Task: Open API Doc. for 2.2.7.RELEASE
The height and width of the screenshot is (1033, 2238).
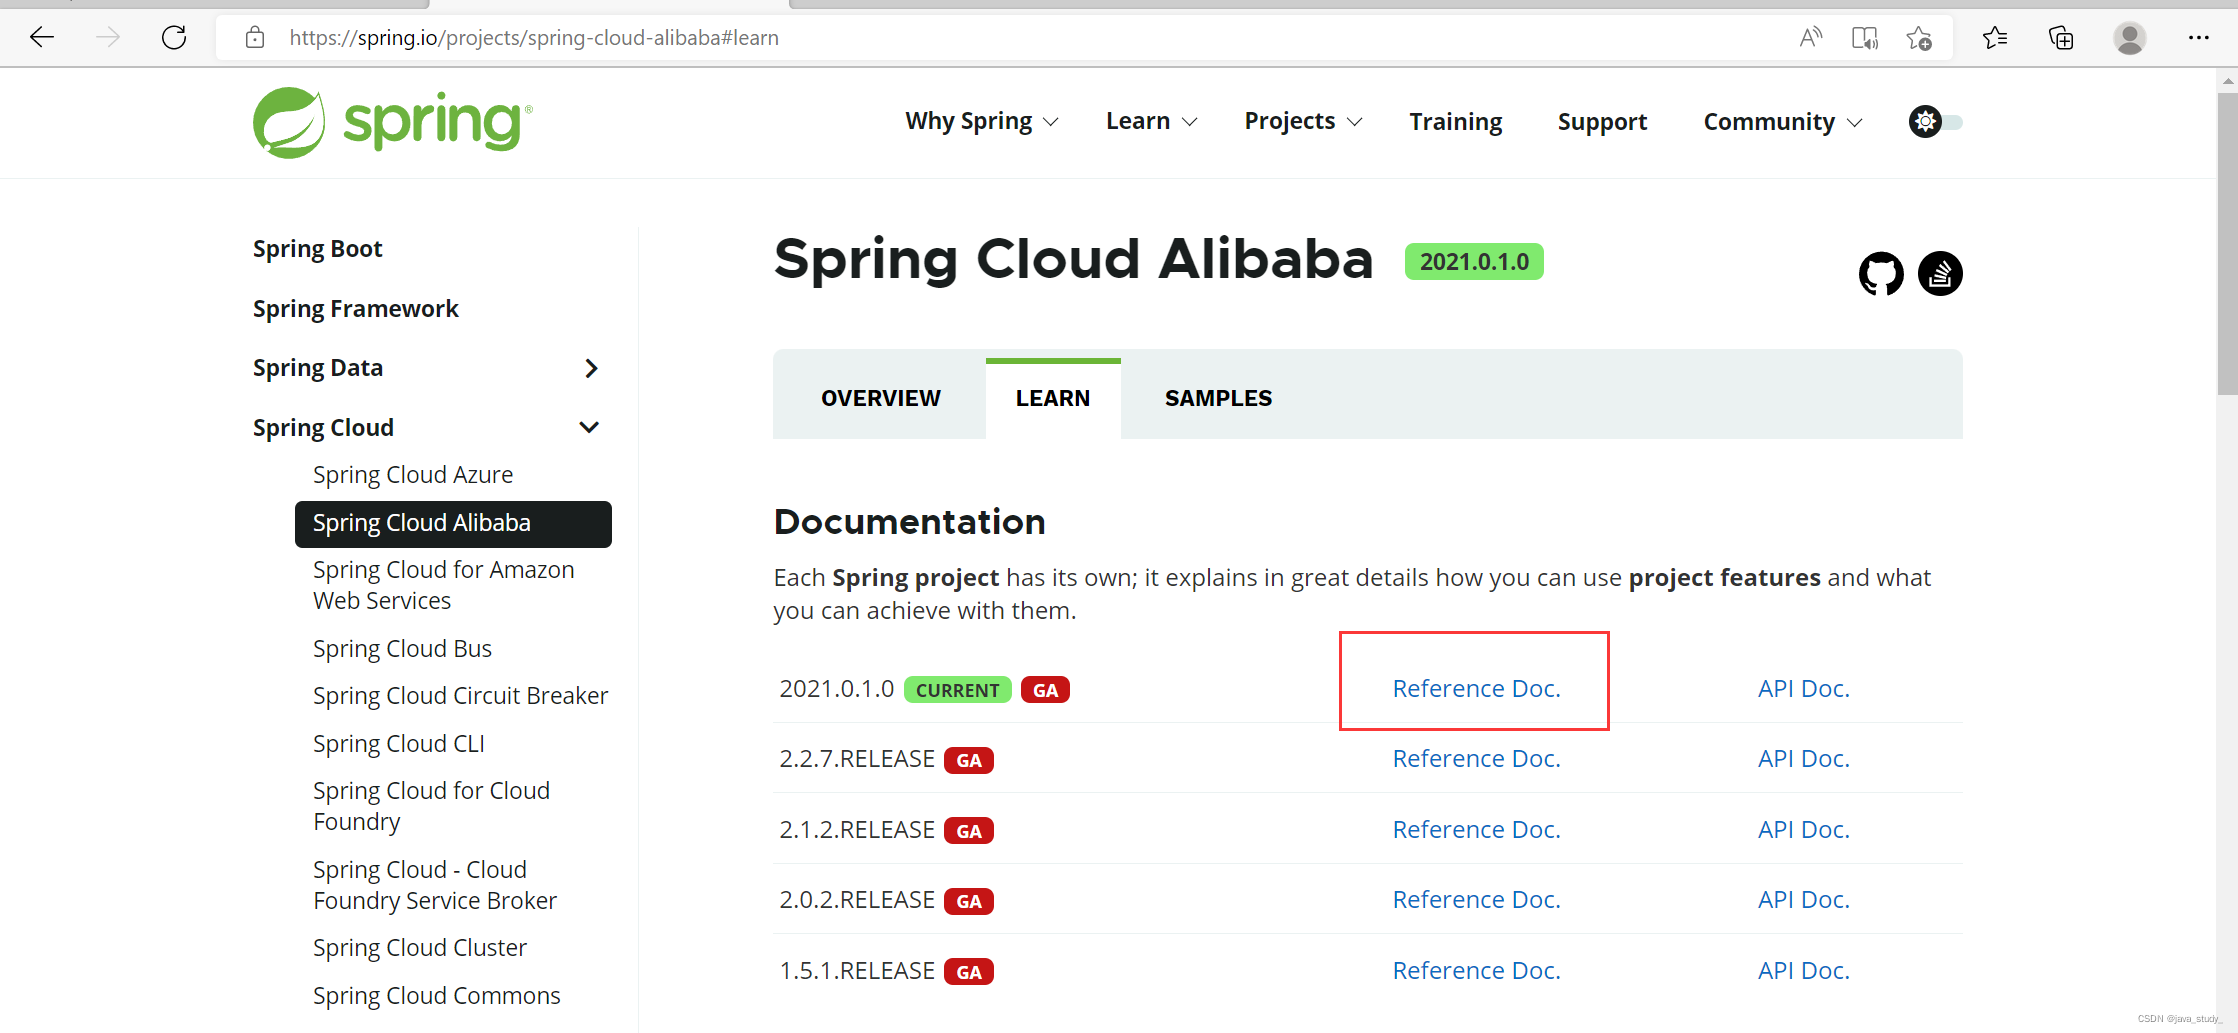Action: click(1803, 758)
